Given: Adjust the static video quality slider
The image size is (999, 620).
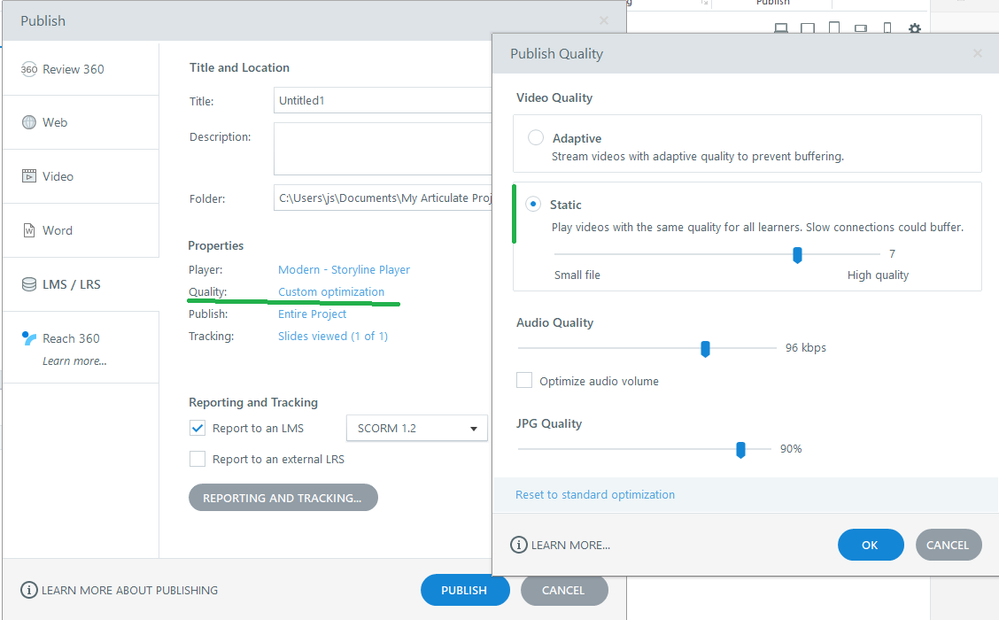Looking at the screenshot, I should (x=797, y=255).
